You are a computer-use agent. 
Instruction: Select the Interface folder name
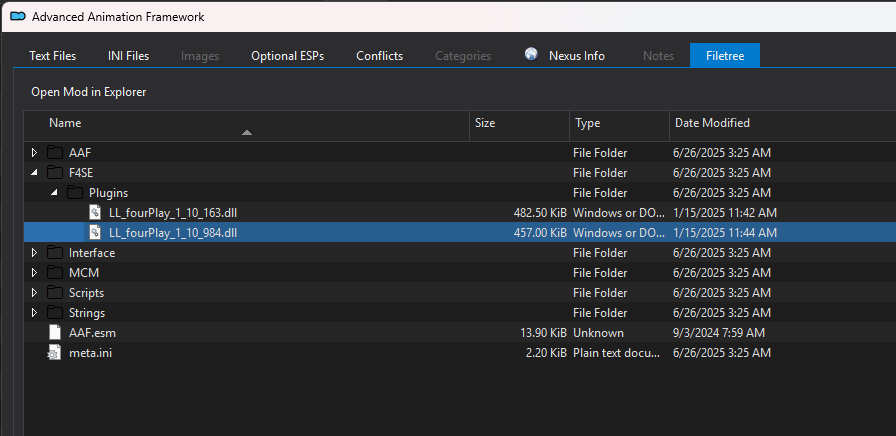pos(92,253)
